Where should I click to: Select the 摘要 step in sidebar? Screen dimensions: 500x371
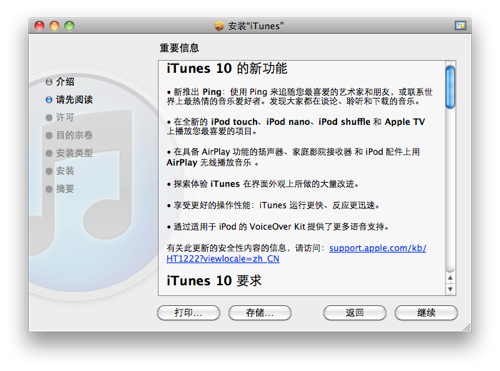(x=60, y=189)
